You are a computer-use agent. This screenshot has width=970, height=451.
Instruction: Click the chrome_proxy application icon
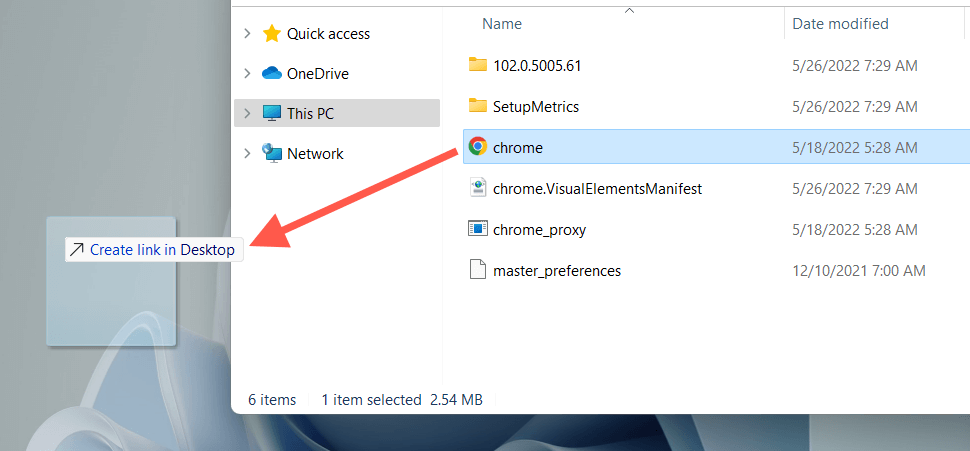coord(478,229)
